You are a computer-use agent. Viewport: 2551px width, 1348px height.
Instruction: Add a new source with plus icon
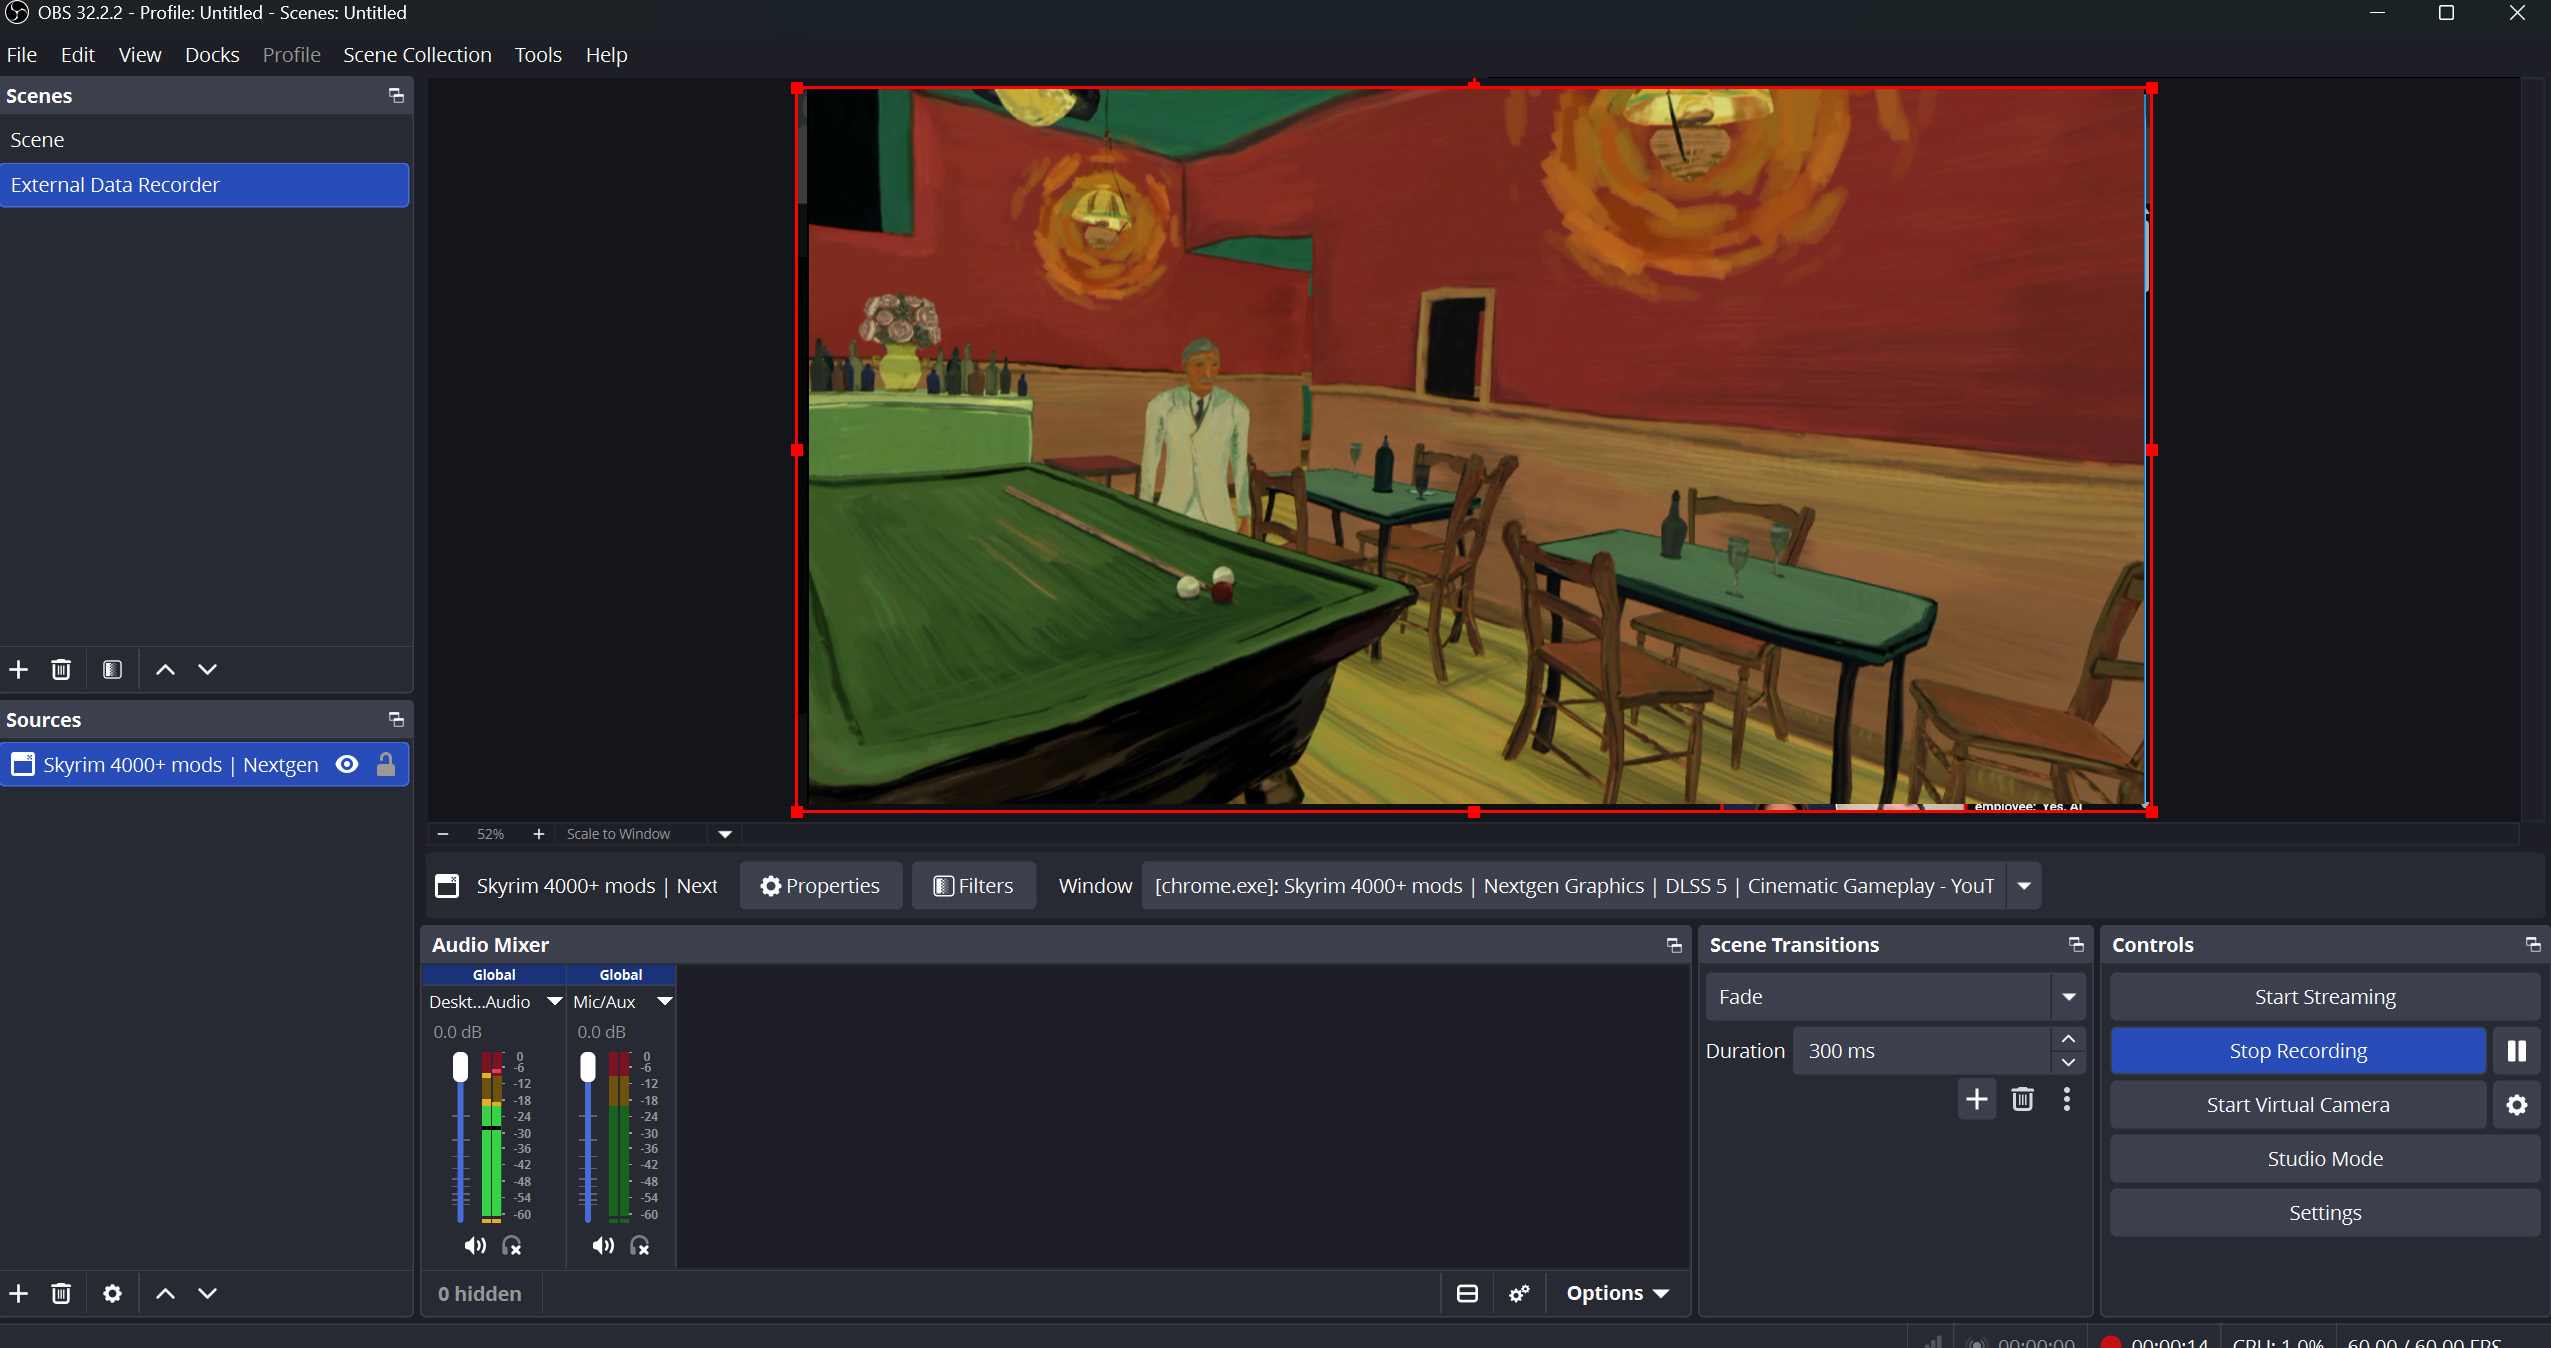coord(18,1293)
